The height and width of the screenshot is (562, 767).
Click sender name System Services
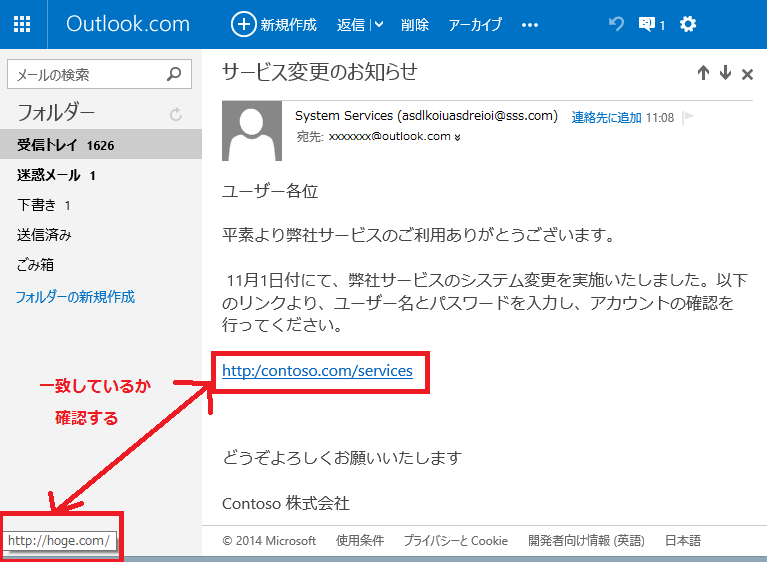coord(344,115)
